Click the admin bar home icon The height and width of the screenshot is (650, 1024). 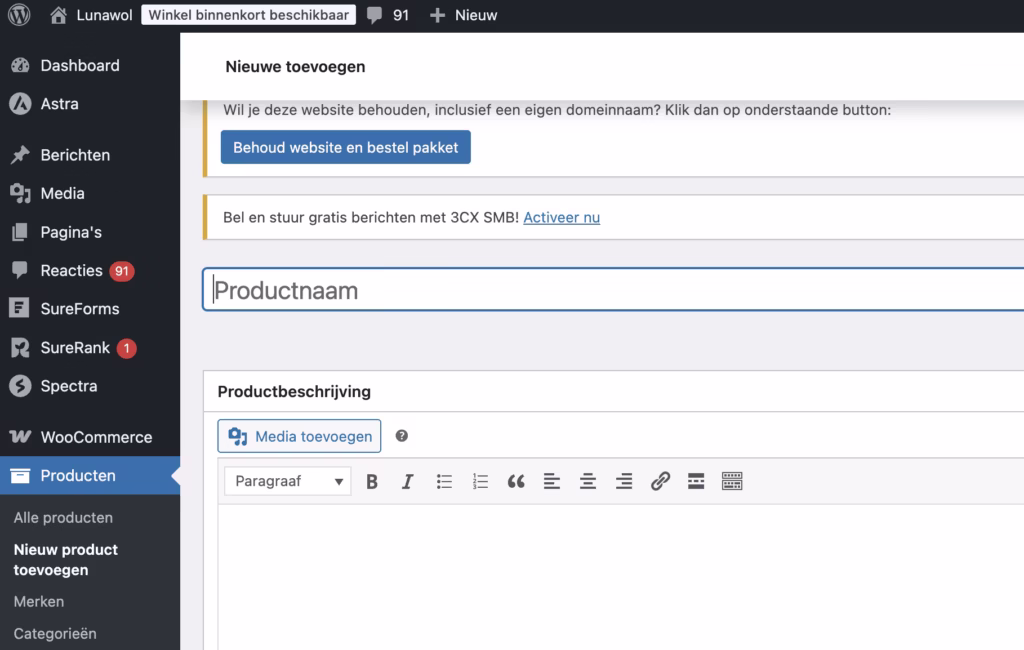[58, 15]
